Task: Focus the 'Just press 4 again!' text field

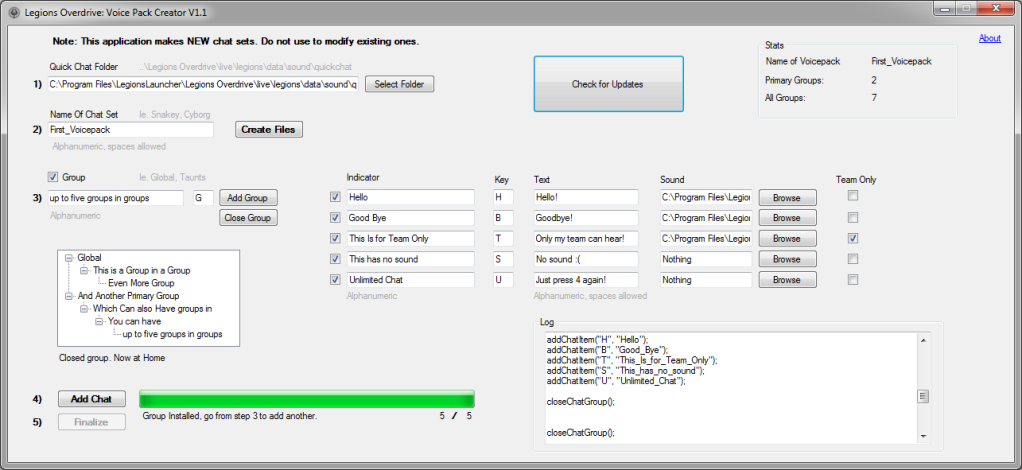Action: pos(586,280)
